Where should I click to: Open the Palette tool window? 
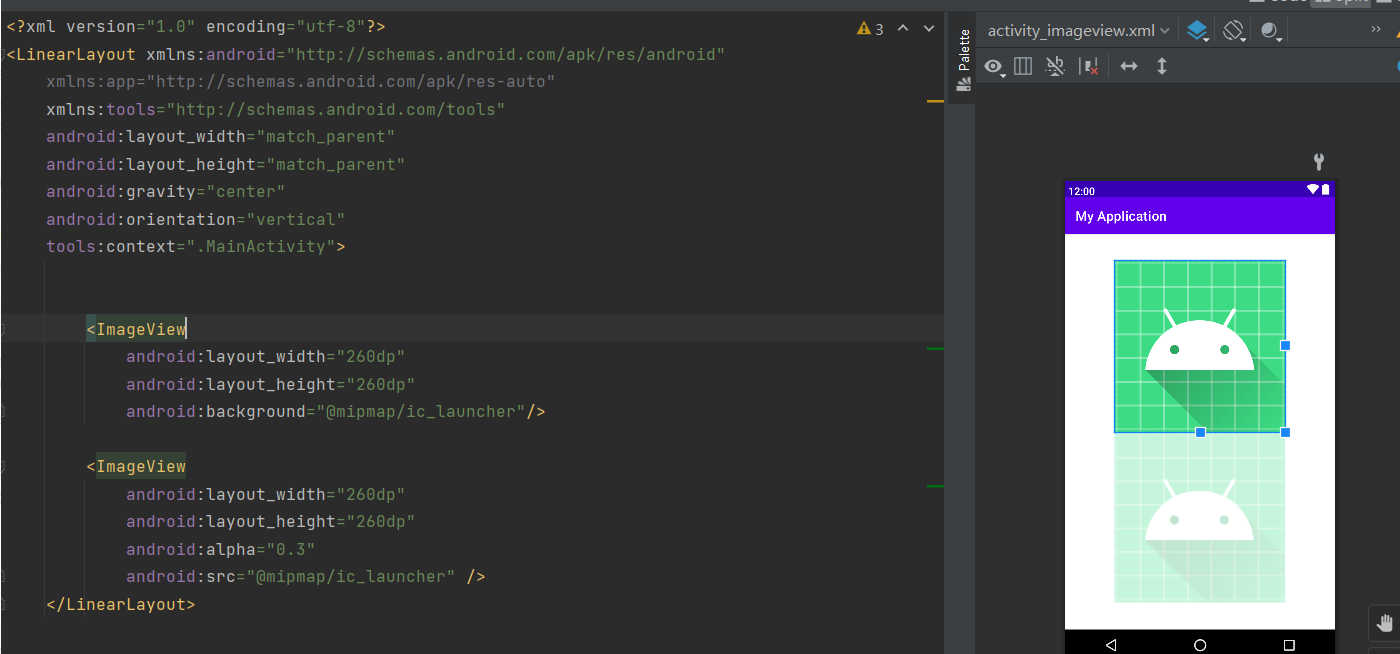(964, 61)
